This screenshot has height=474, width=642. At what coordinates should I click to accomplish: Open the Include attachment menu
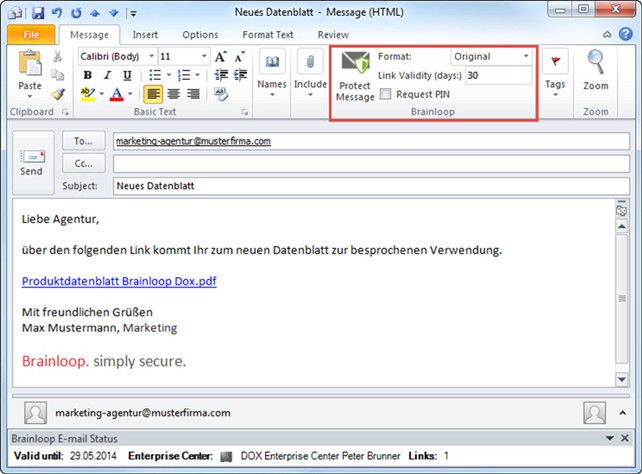click(310, 74)
